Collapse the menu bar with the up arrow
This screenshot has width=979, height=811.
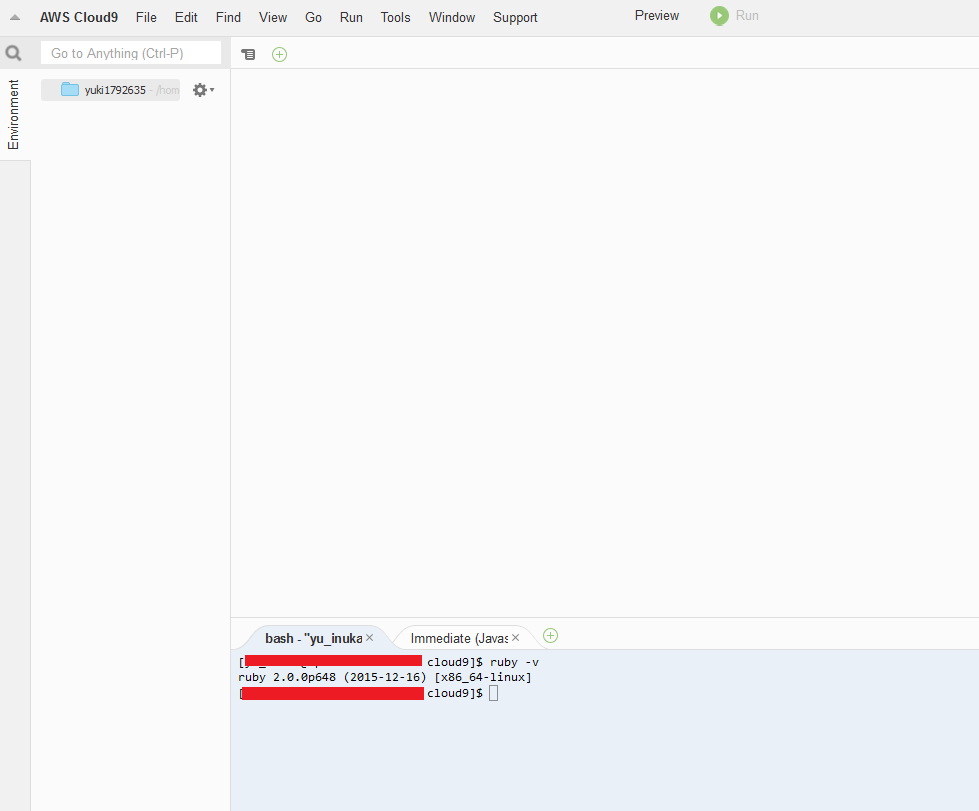pos(15,17)
